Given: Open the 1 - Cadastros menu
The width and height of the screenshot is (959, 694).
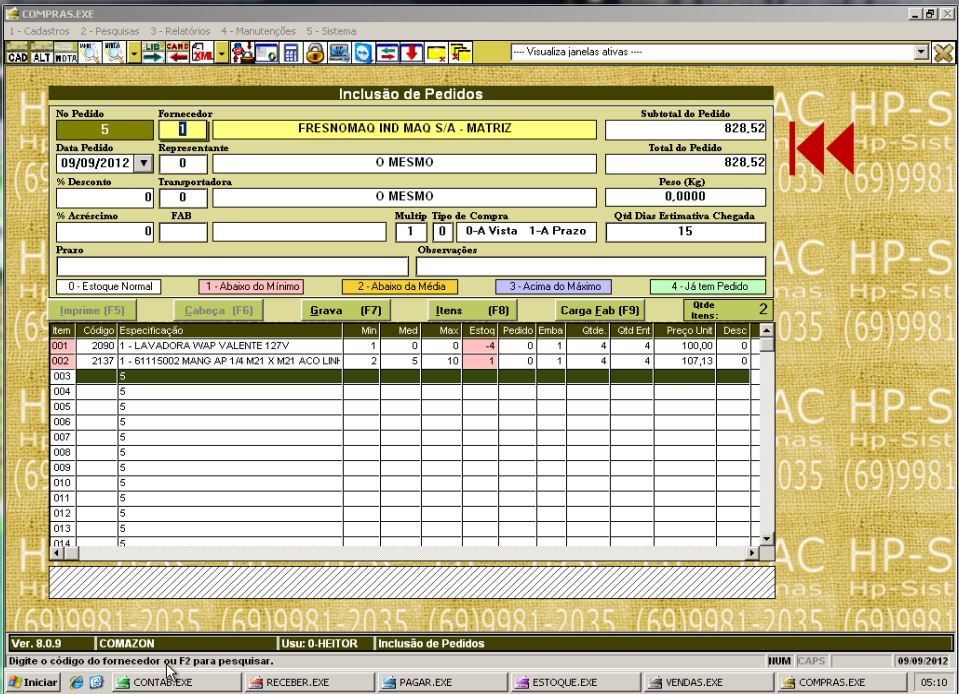Looking at the screenshot, I should (39, 31).
